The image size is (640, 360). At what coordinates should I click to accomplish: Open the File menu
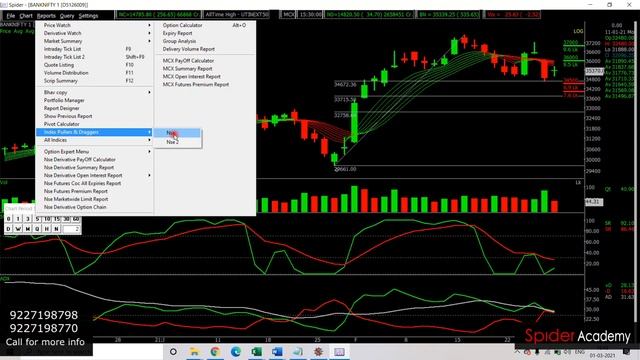[x=11, y=16]
